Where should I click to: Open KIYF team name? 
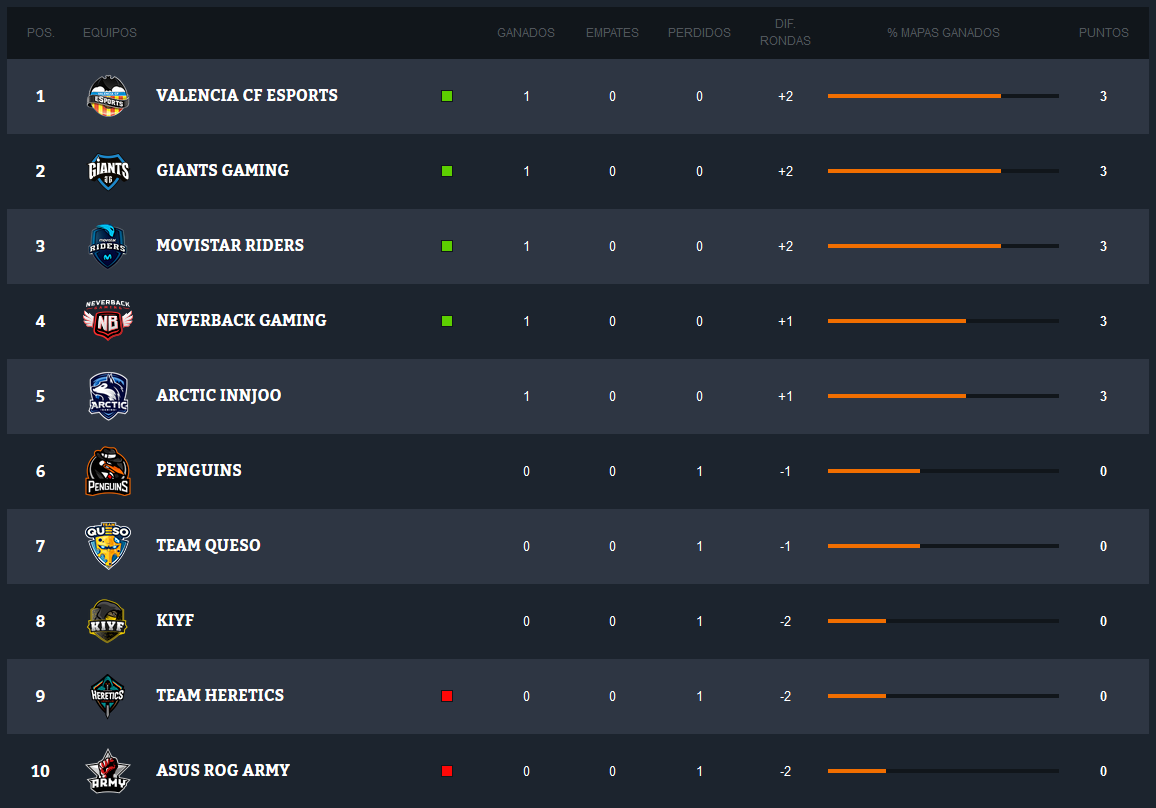(x=175, y=621)
